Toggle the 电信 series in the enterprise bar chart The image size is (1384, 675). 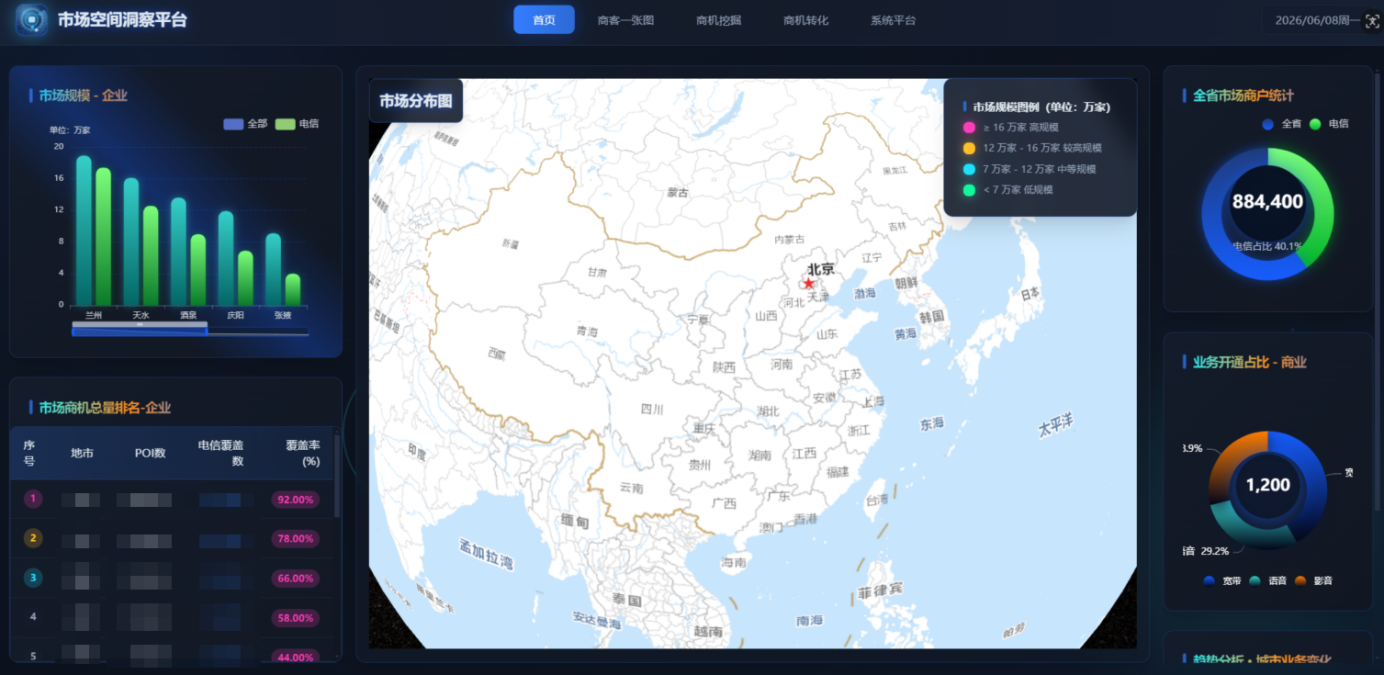tap(297, 124)
